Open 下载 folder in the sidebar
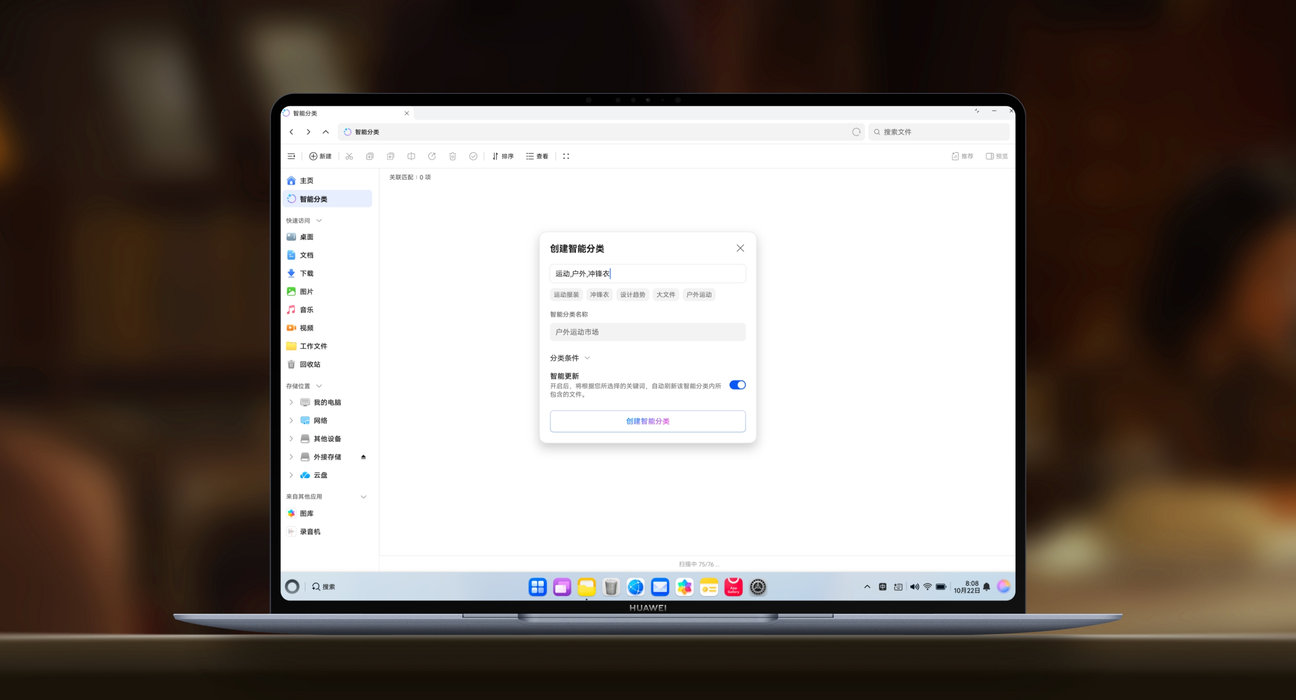1296x700 pixels. (x=306, y=273)
